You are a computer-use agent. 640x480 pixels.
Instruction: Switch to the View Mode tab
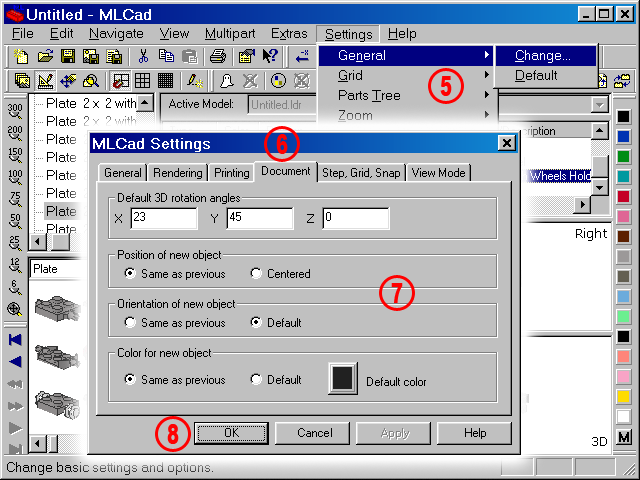click(x=438, y=173)
